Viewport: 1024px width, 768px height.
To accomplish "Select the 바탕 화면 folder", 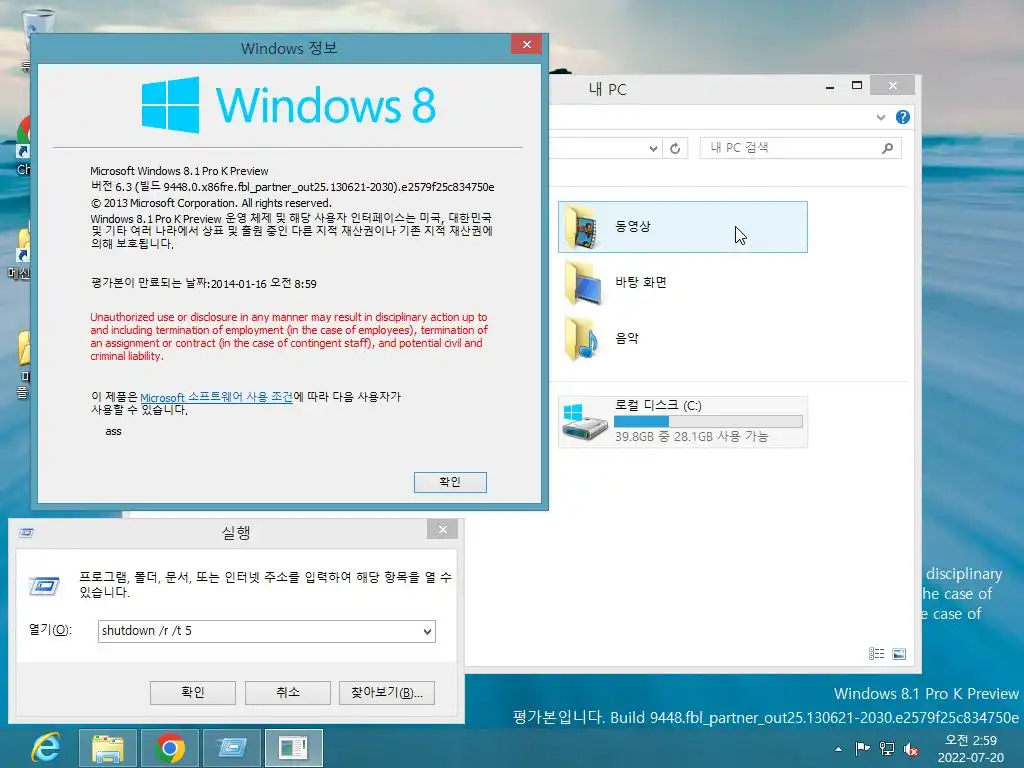I will point(682,282).
